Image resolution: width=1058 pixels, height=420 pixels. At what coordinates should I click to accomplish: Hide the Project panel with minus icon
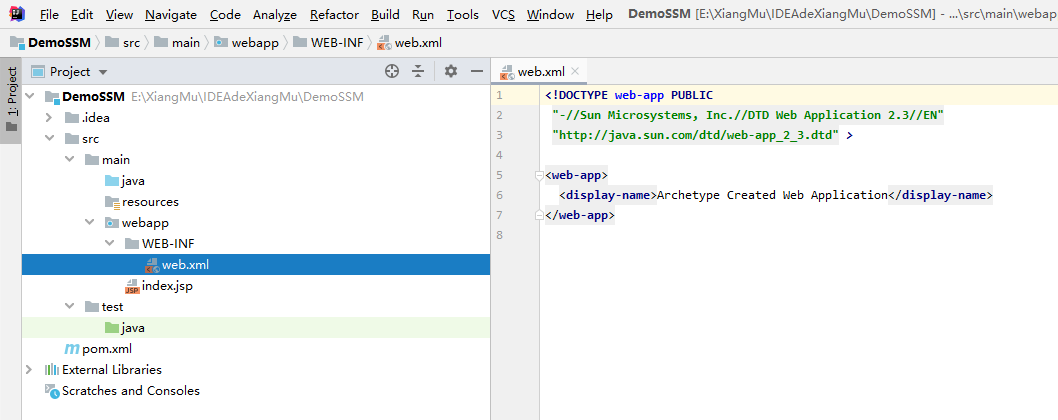(477, 72)
